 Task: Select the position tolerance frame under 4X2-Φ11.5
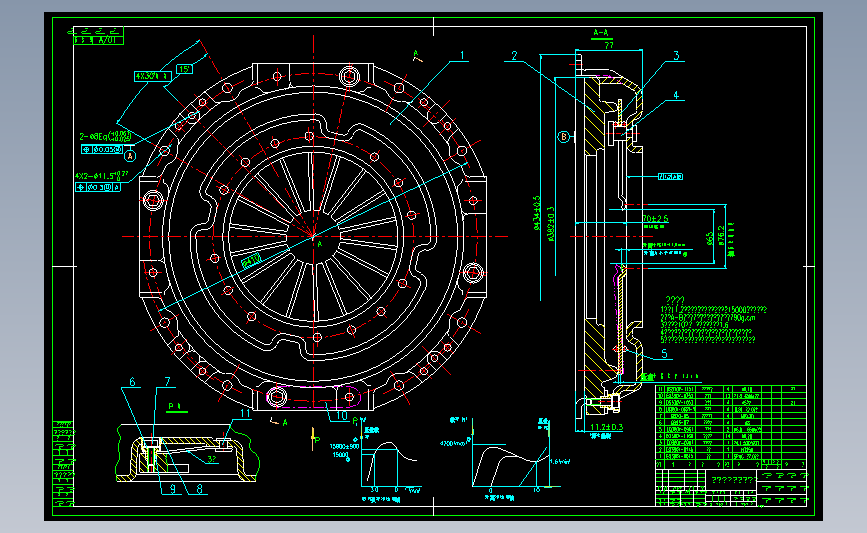point(98,187)
